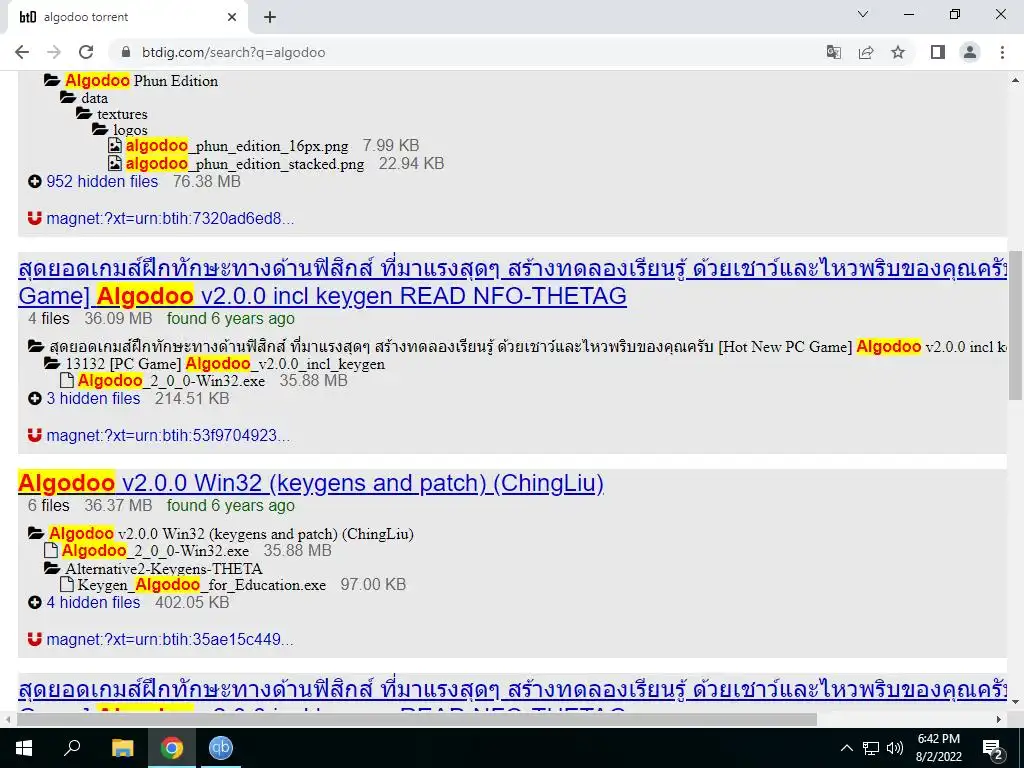The image size is (1024, 768).
Task: Toggle the Chrome side panel
Action: (938, 52)
